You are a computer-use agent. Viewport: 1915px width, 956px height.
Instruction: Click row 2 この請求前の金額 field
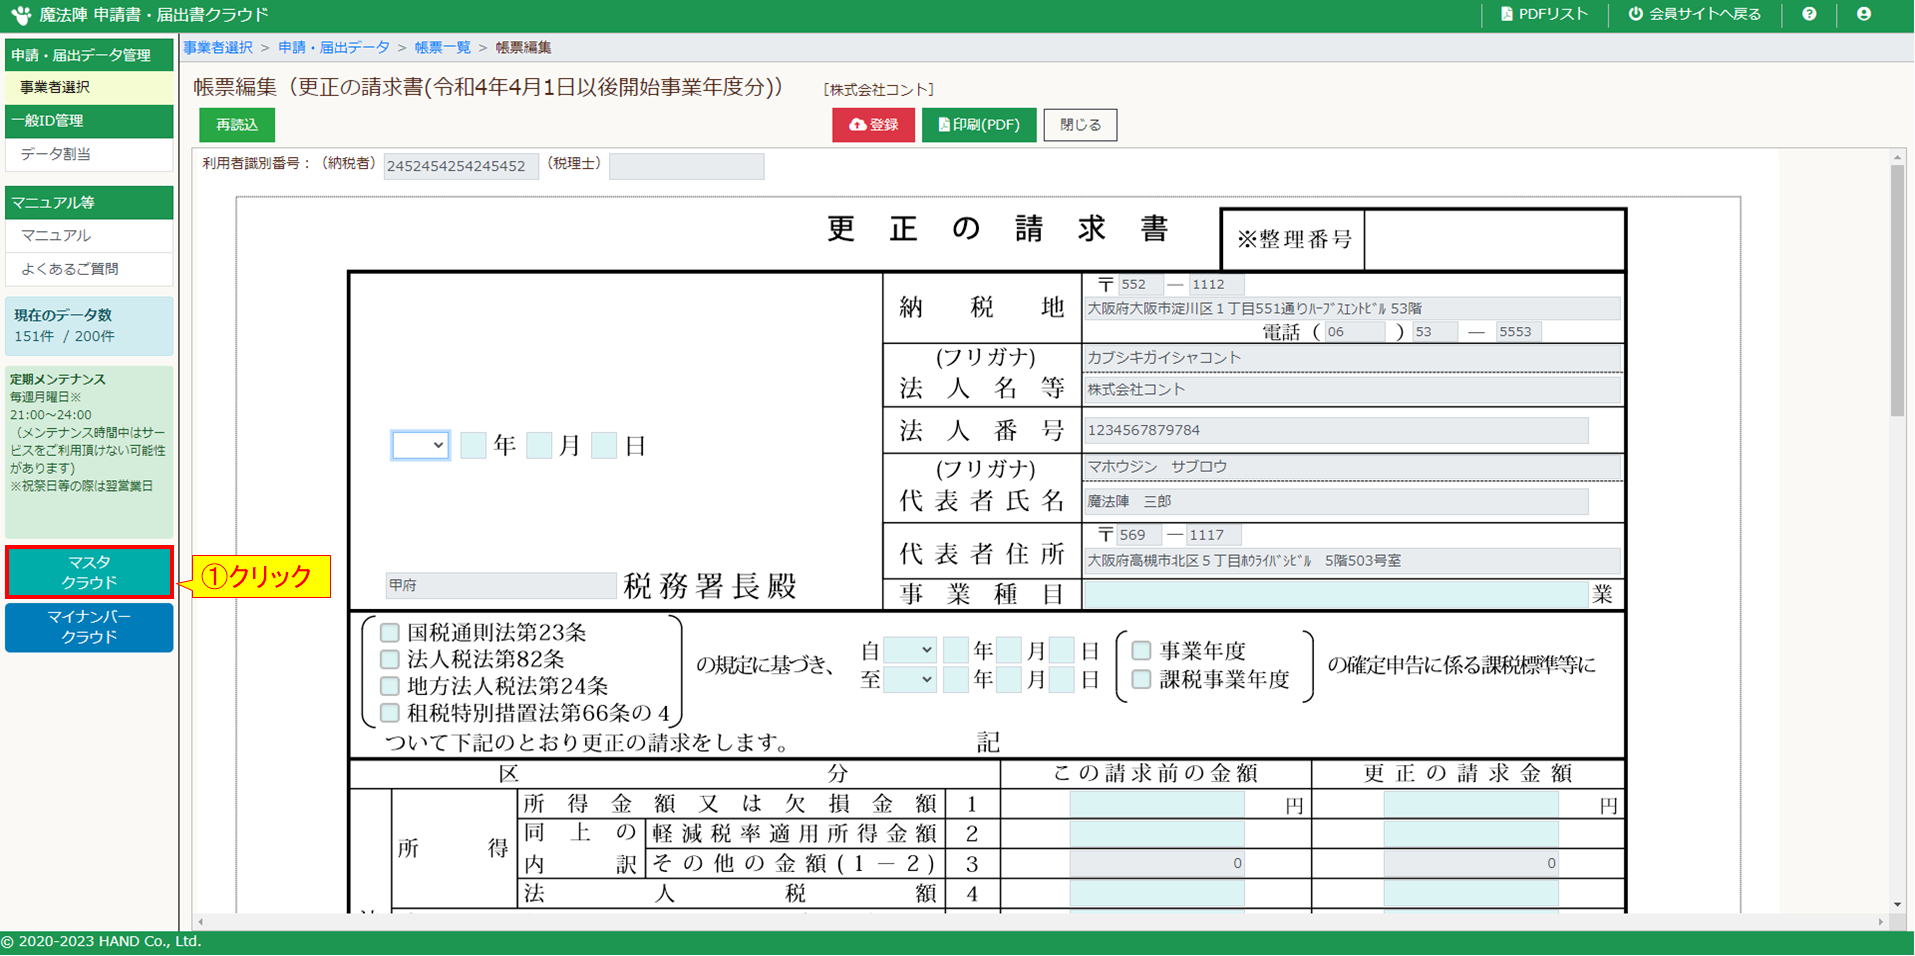pos(1157,834)
